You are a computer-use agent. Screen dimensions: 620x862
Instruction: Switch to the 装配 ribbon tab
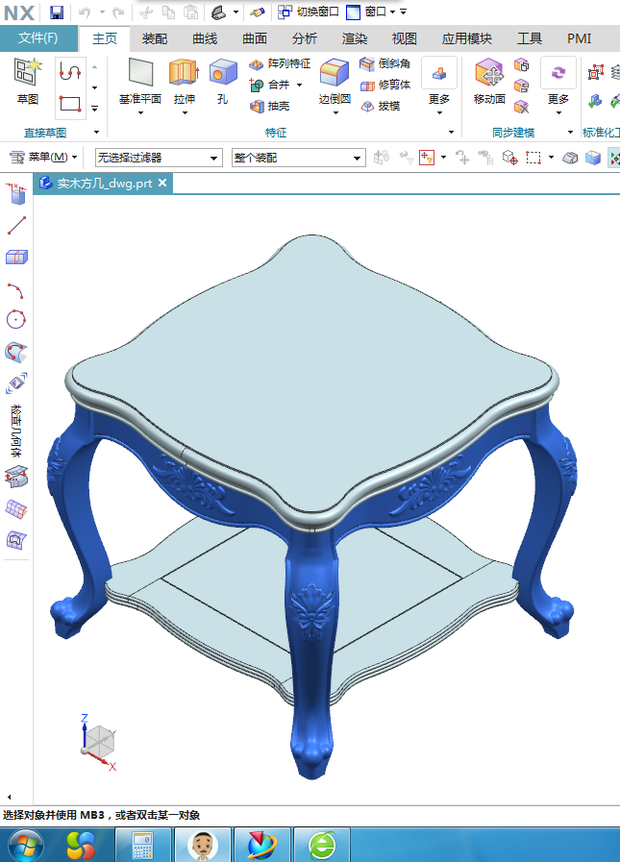click(154, 39)
